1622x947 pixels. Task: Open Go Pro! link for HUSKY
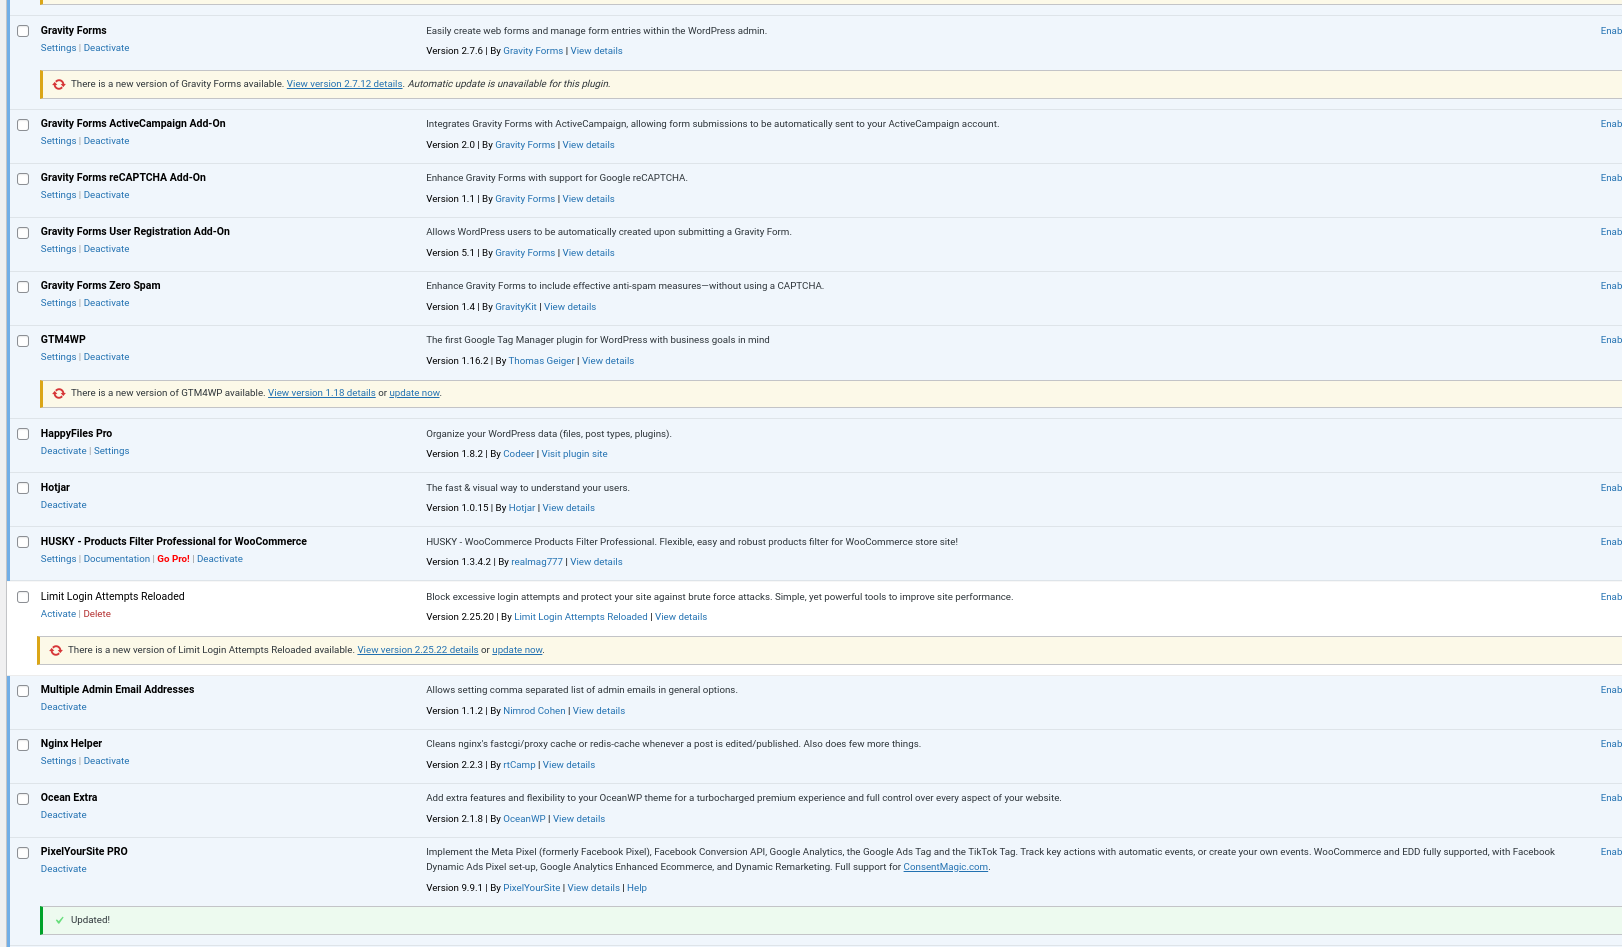(x=173, y=559)
